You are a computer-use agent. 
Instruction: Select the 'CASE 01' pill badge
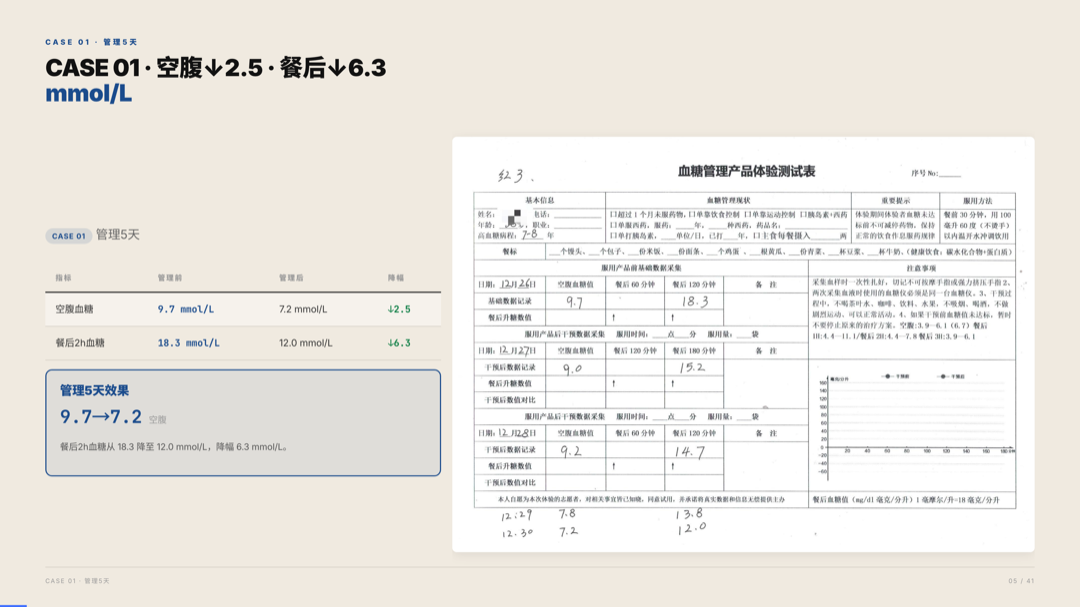click(68, 236)
